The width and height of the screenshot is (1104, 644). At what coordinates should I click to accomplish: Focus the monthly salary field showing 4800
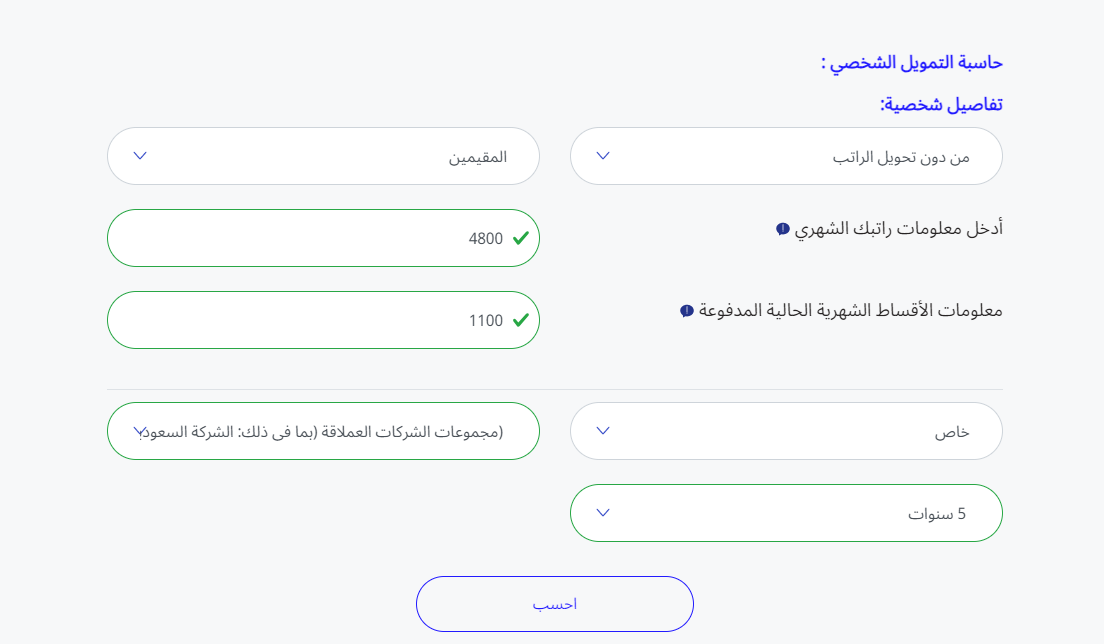click(x=323, y=238)
